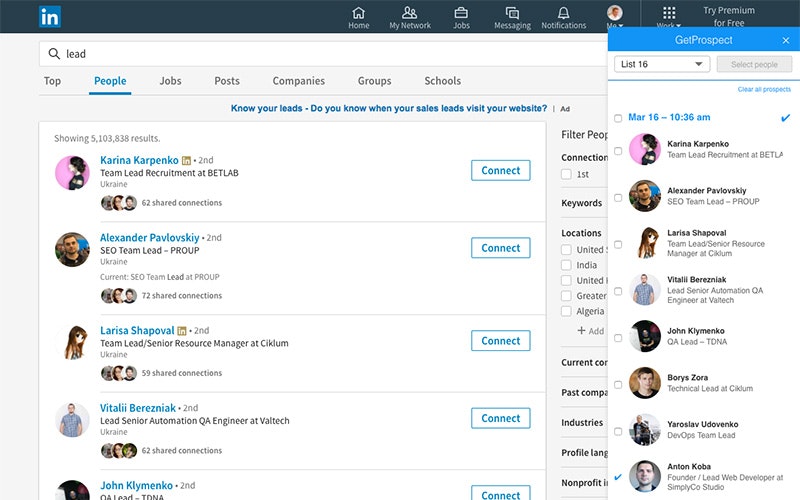Check Larisa Shapoval in GetProspect list

618,244
